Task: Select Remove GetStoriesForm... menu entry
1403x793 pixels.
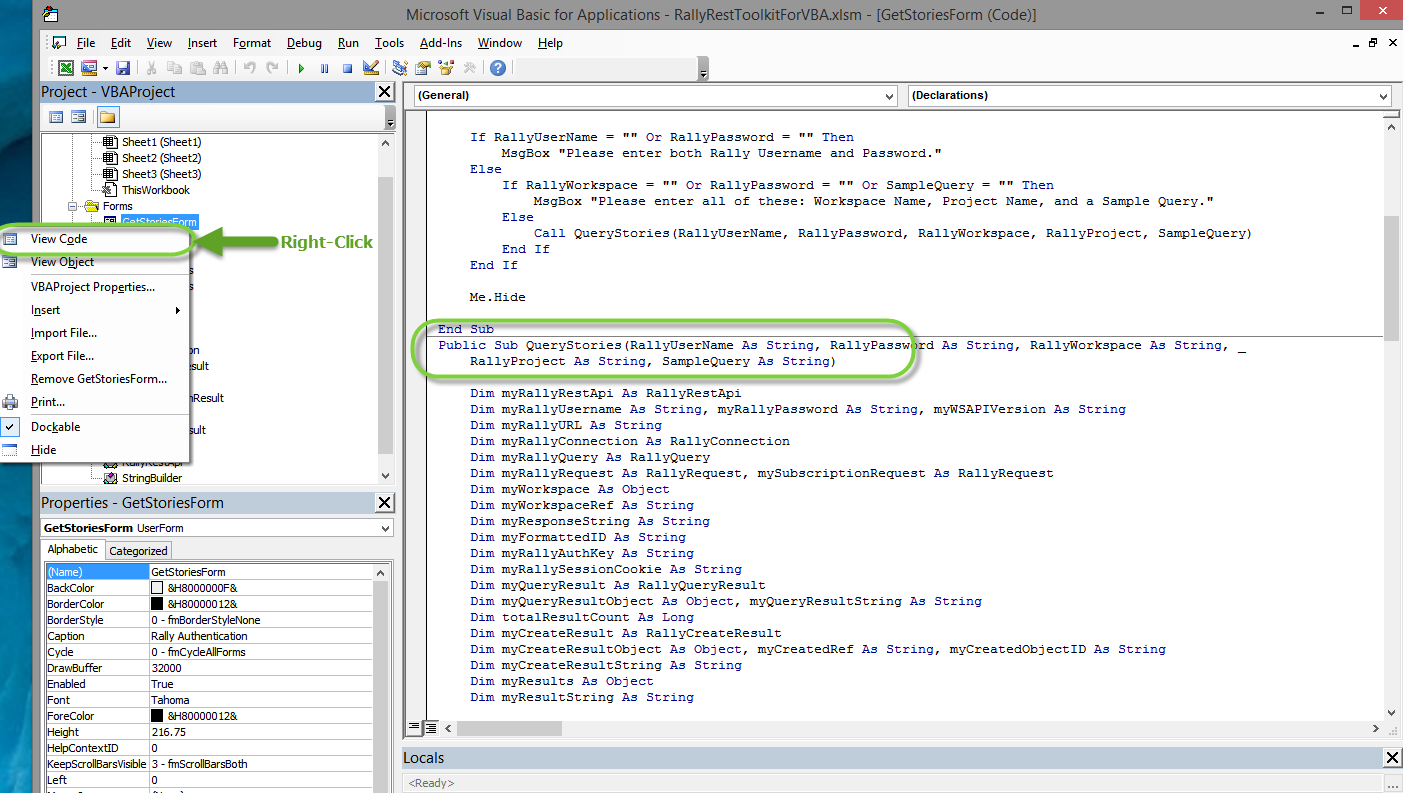Action: pyautogui.click(x=99, y=379)
